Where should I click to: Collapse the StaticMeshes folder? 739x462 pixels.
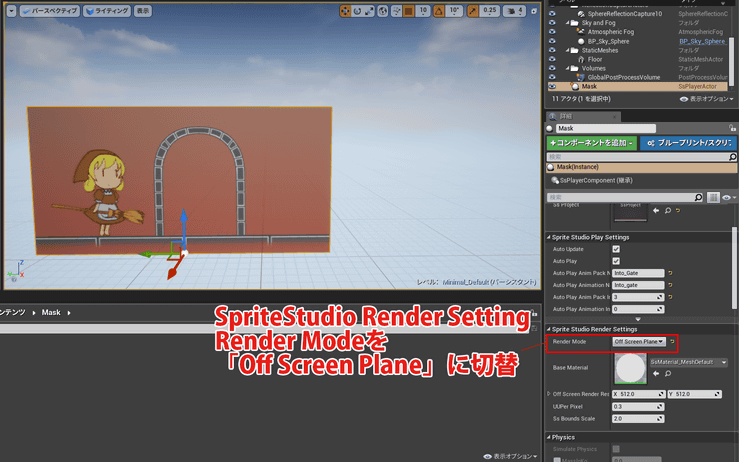pos(567,50)
